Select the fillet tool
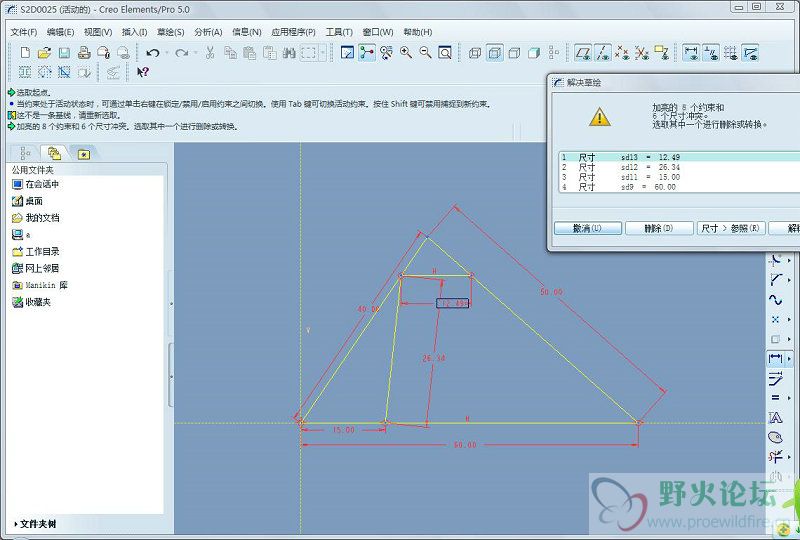Screen dimensions: 800x540 [x=776, y=280]
